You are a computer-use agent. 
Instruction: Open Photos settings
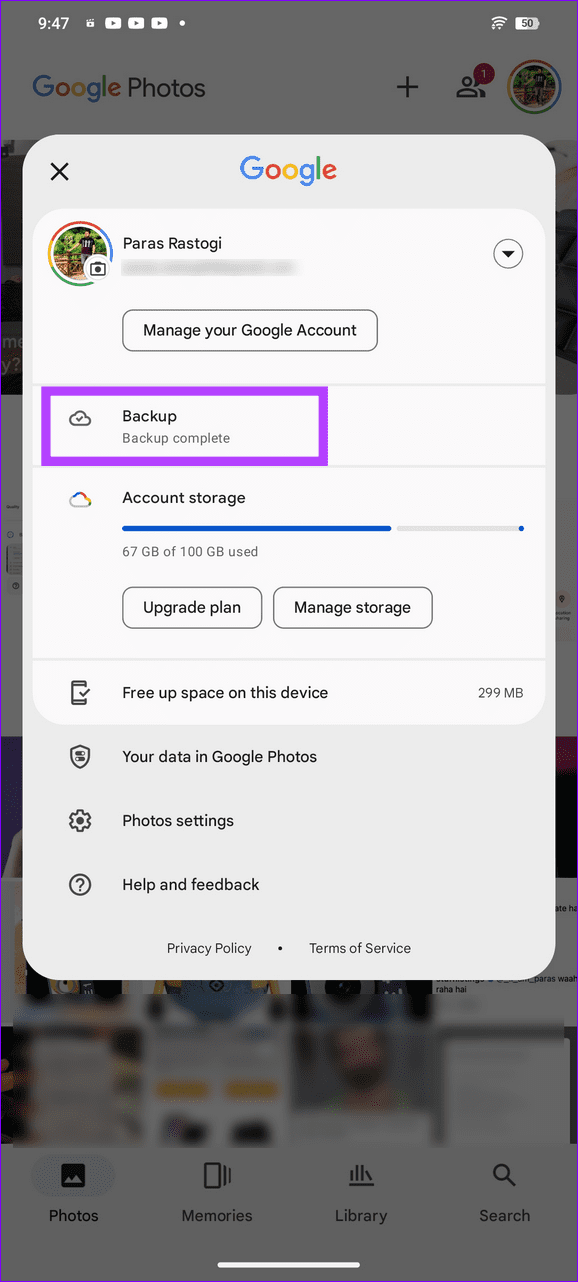(289, 820)
